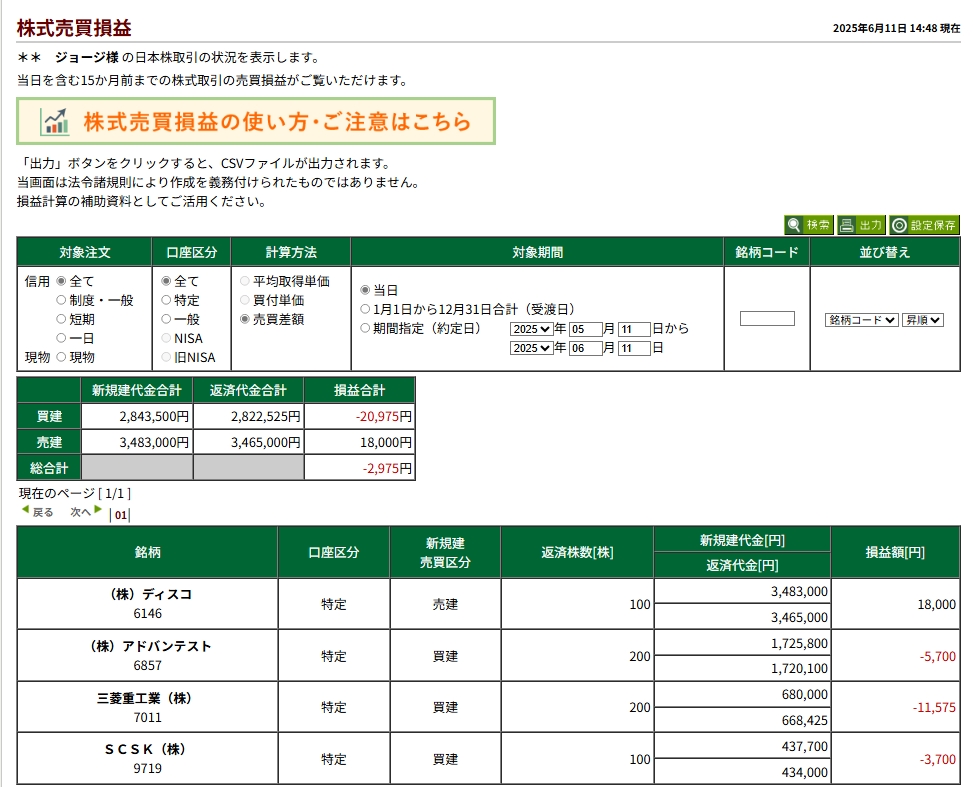
Task: Click the 設定保存 save settings button
Action: (924, 225)
